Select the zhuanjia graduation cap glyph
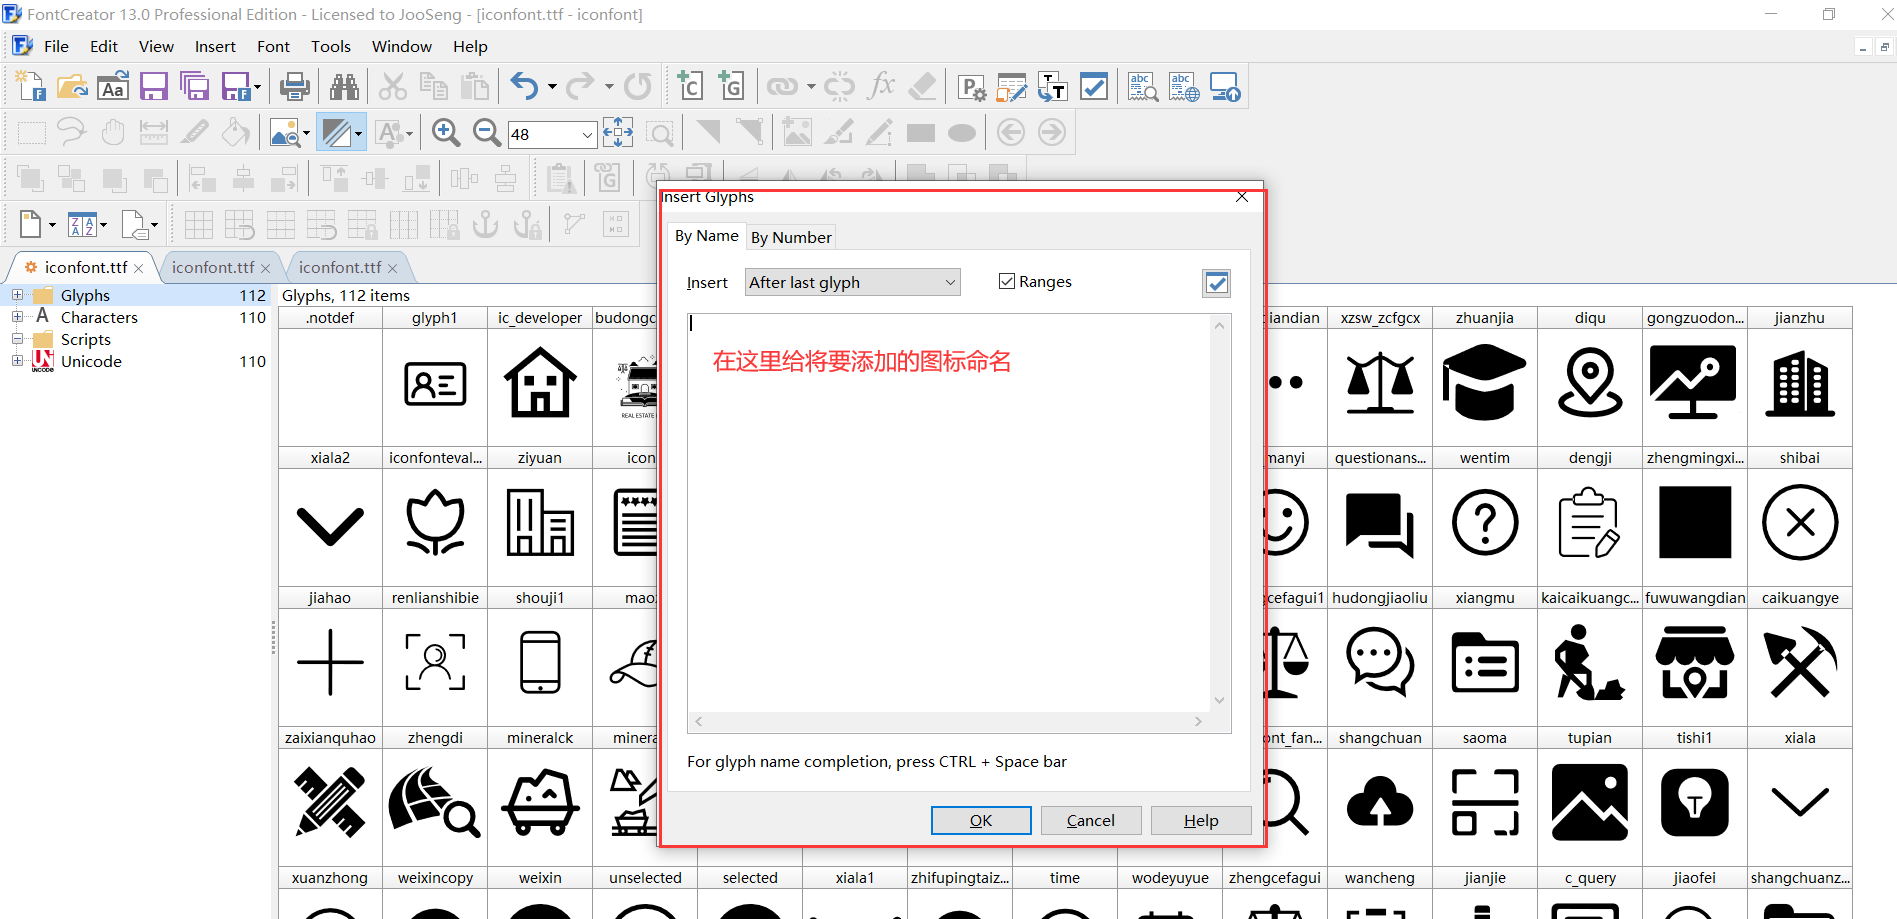 (1484, 381)
